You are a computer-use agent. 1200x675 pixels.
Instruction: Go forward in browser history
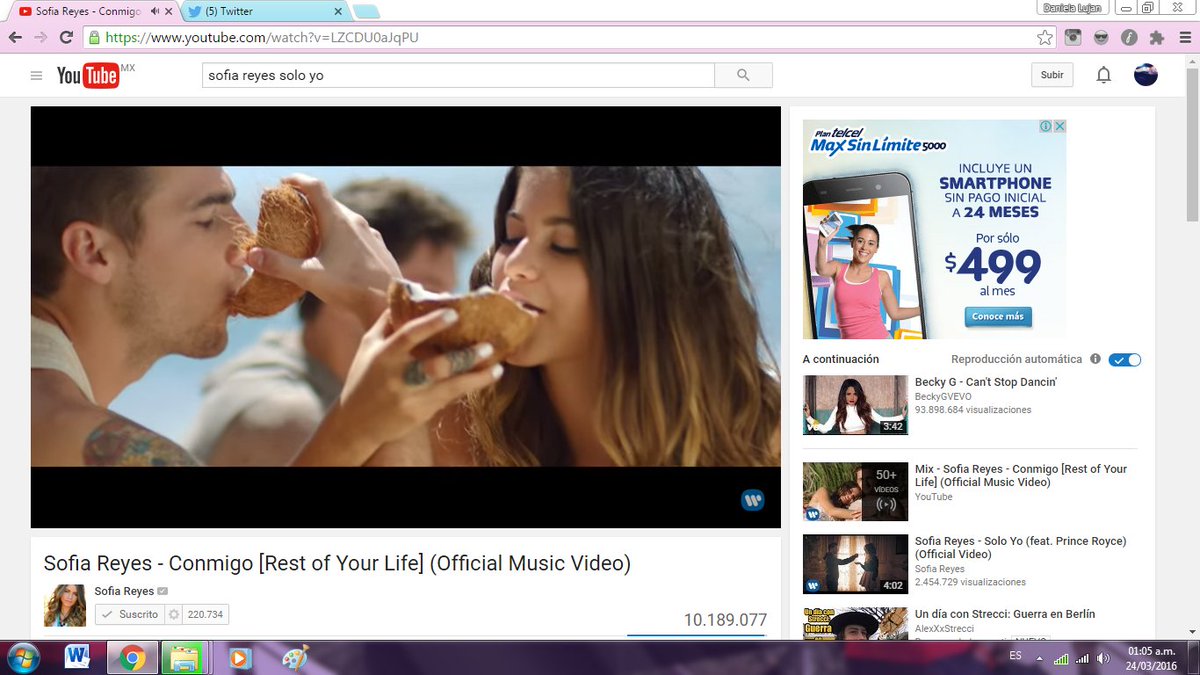41,38
